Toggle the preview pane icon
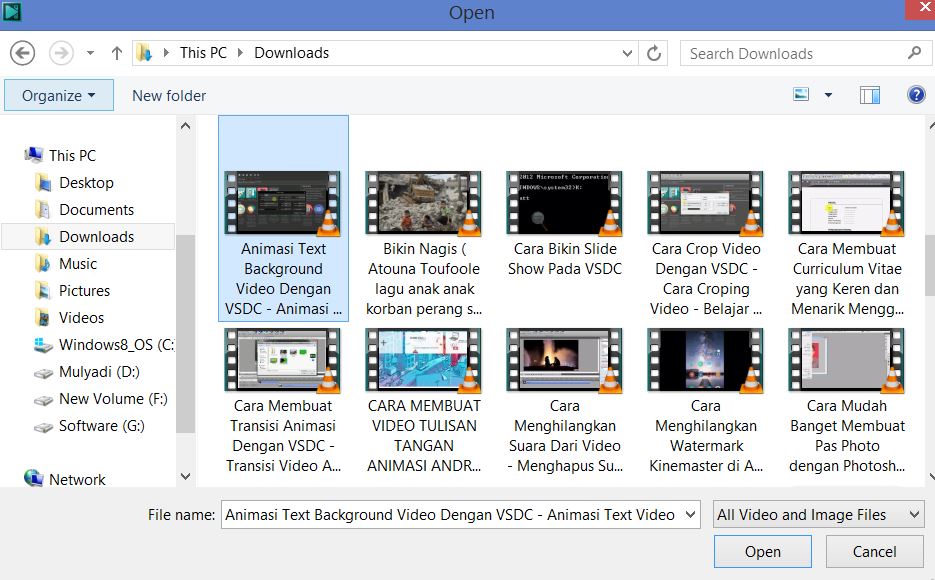The height and width of the screenshot is (580, 935). pyautogui.click(x=869, y=95)
